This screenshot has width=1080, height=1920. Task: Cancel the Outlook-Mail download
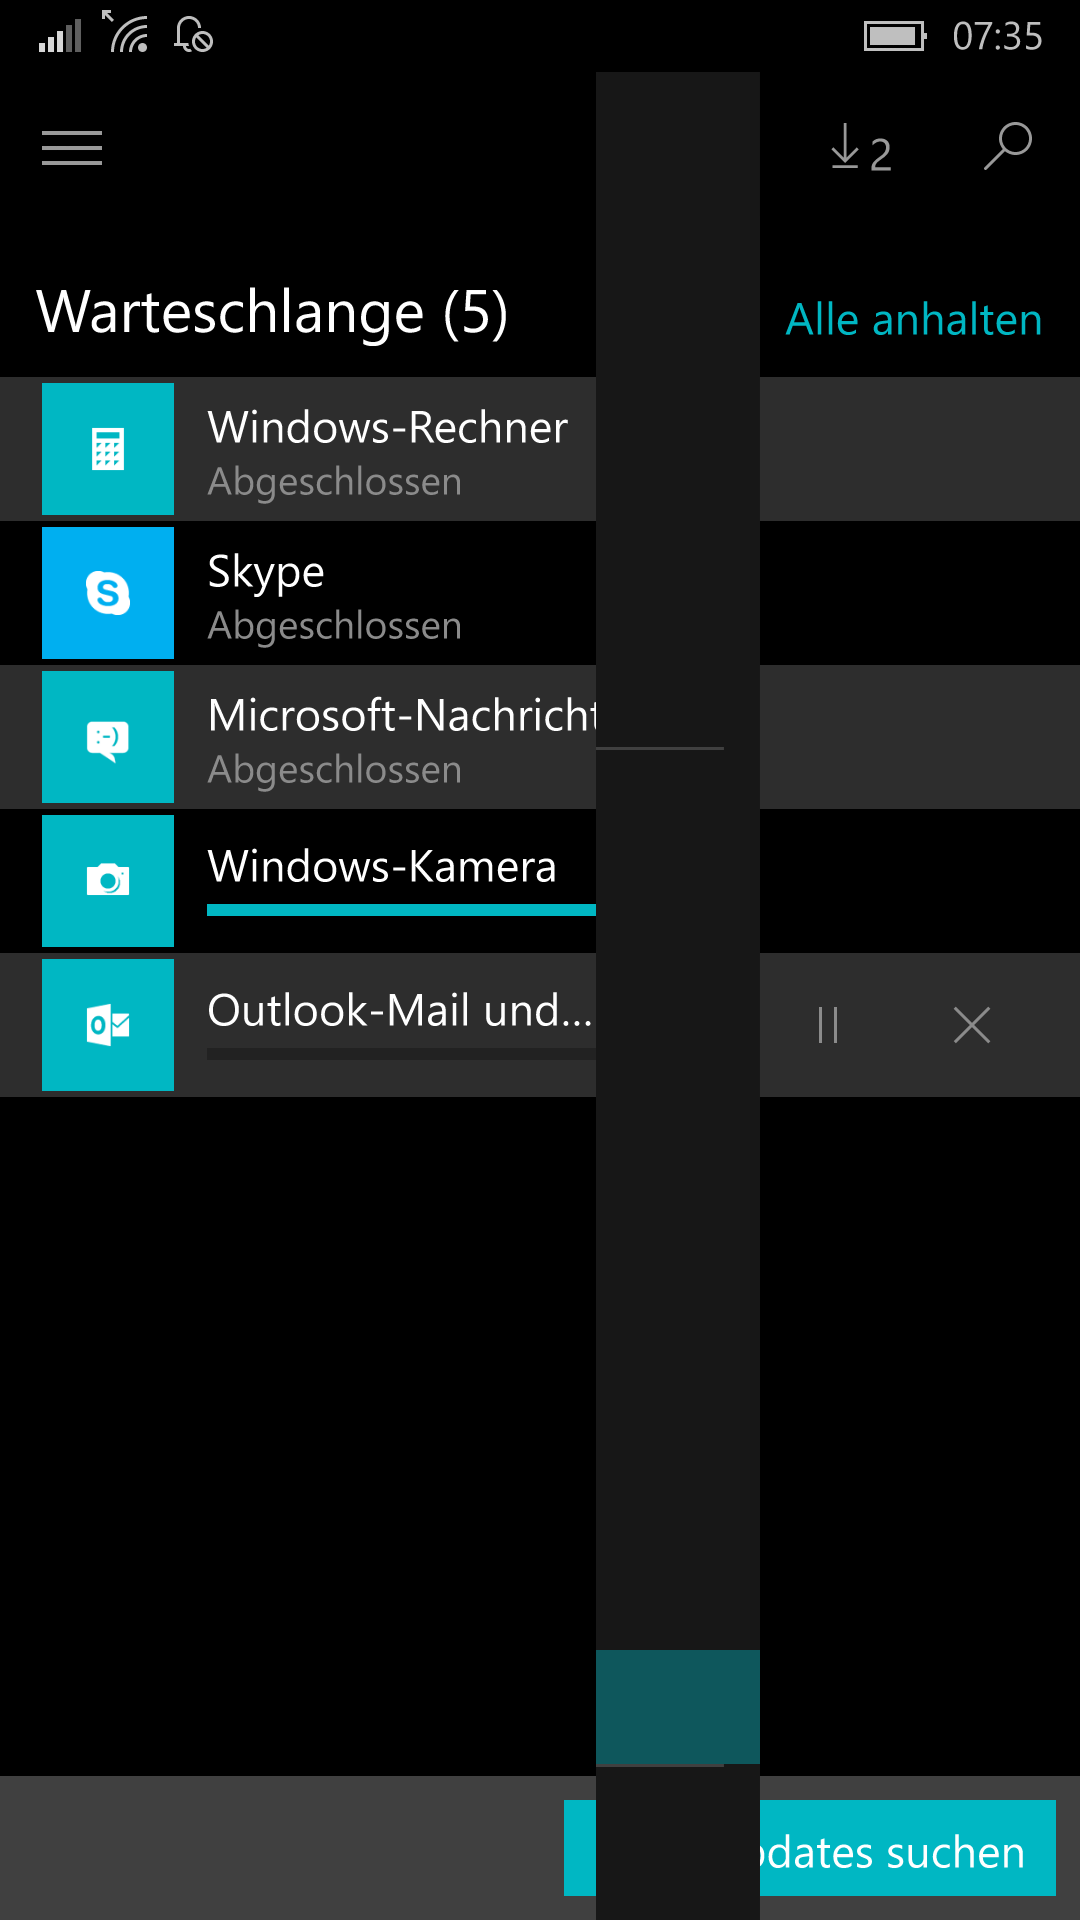pos(972,1025)
